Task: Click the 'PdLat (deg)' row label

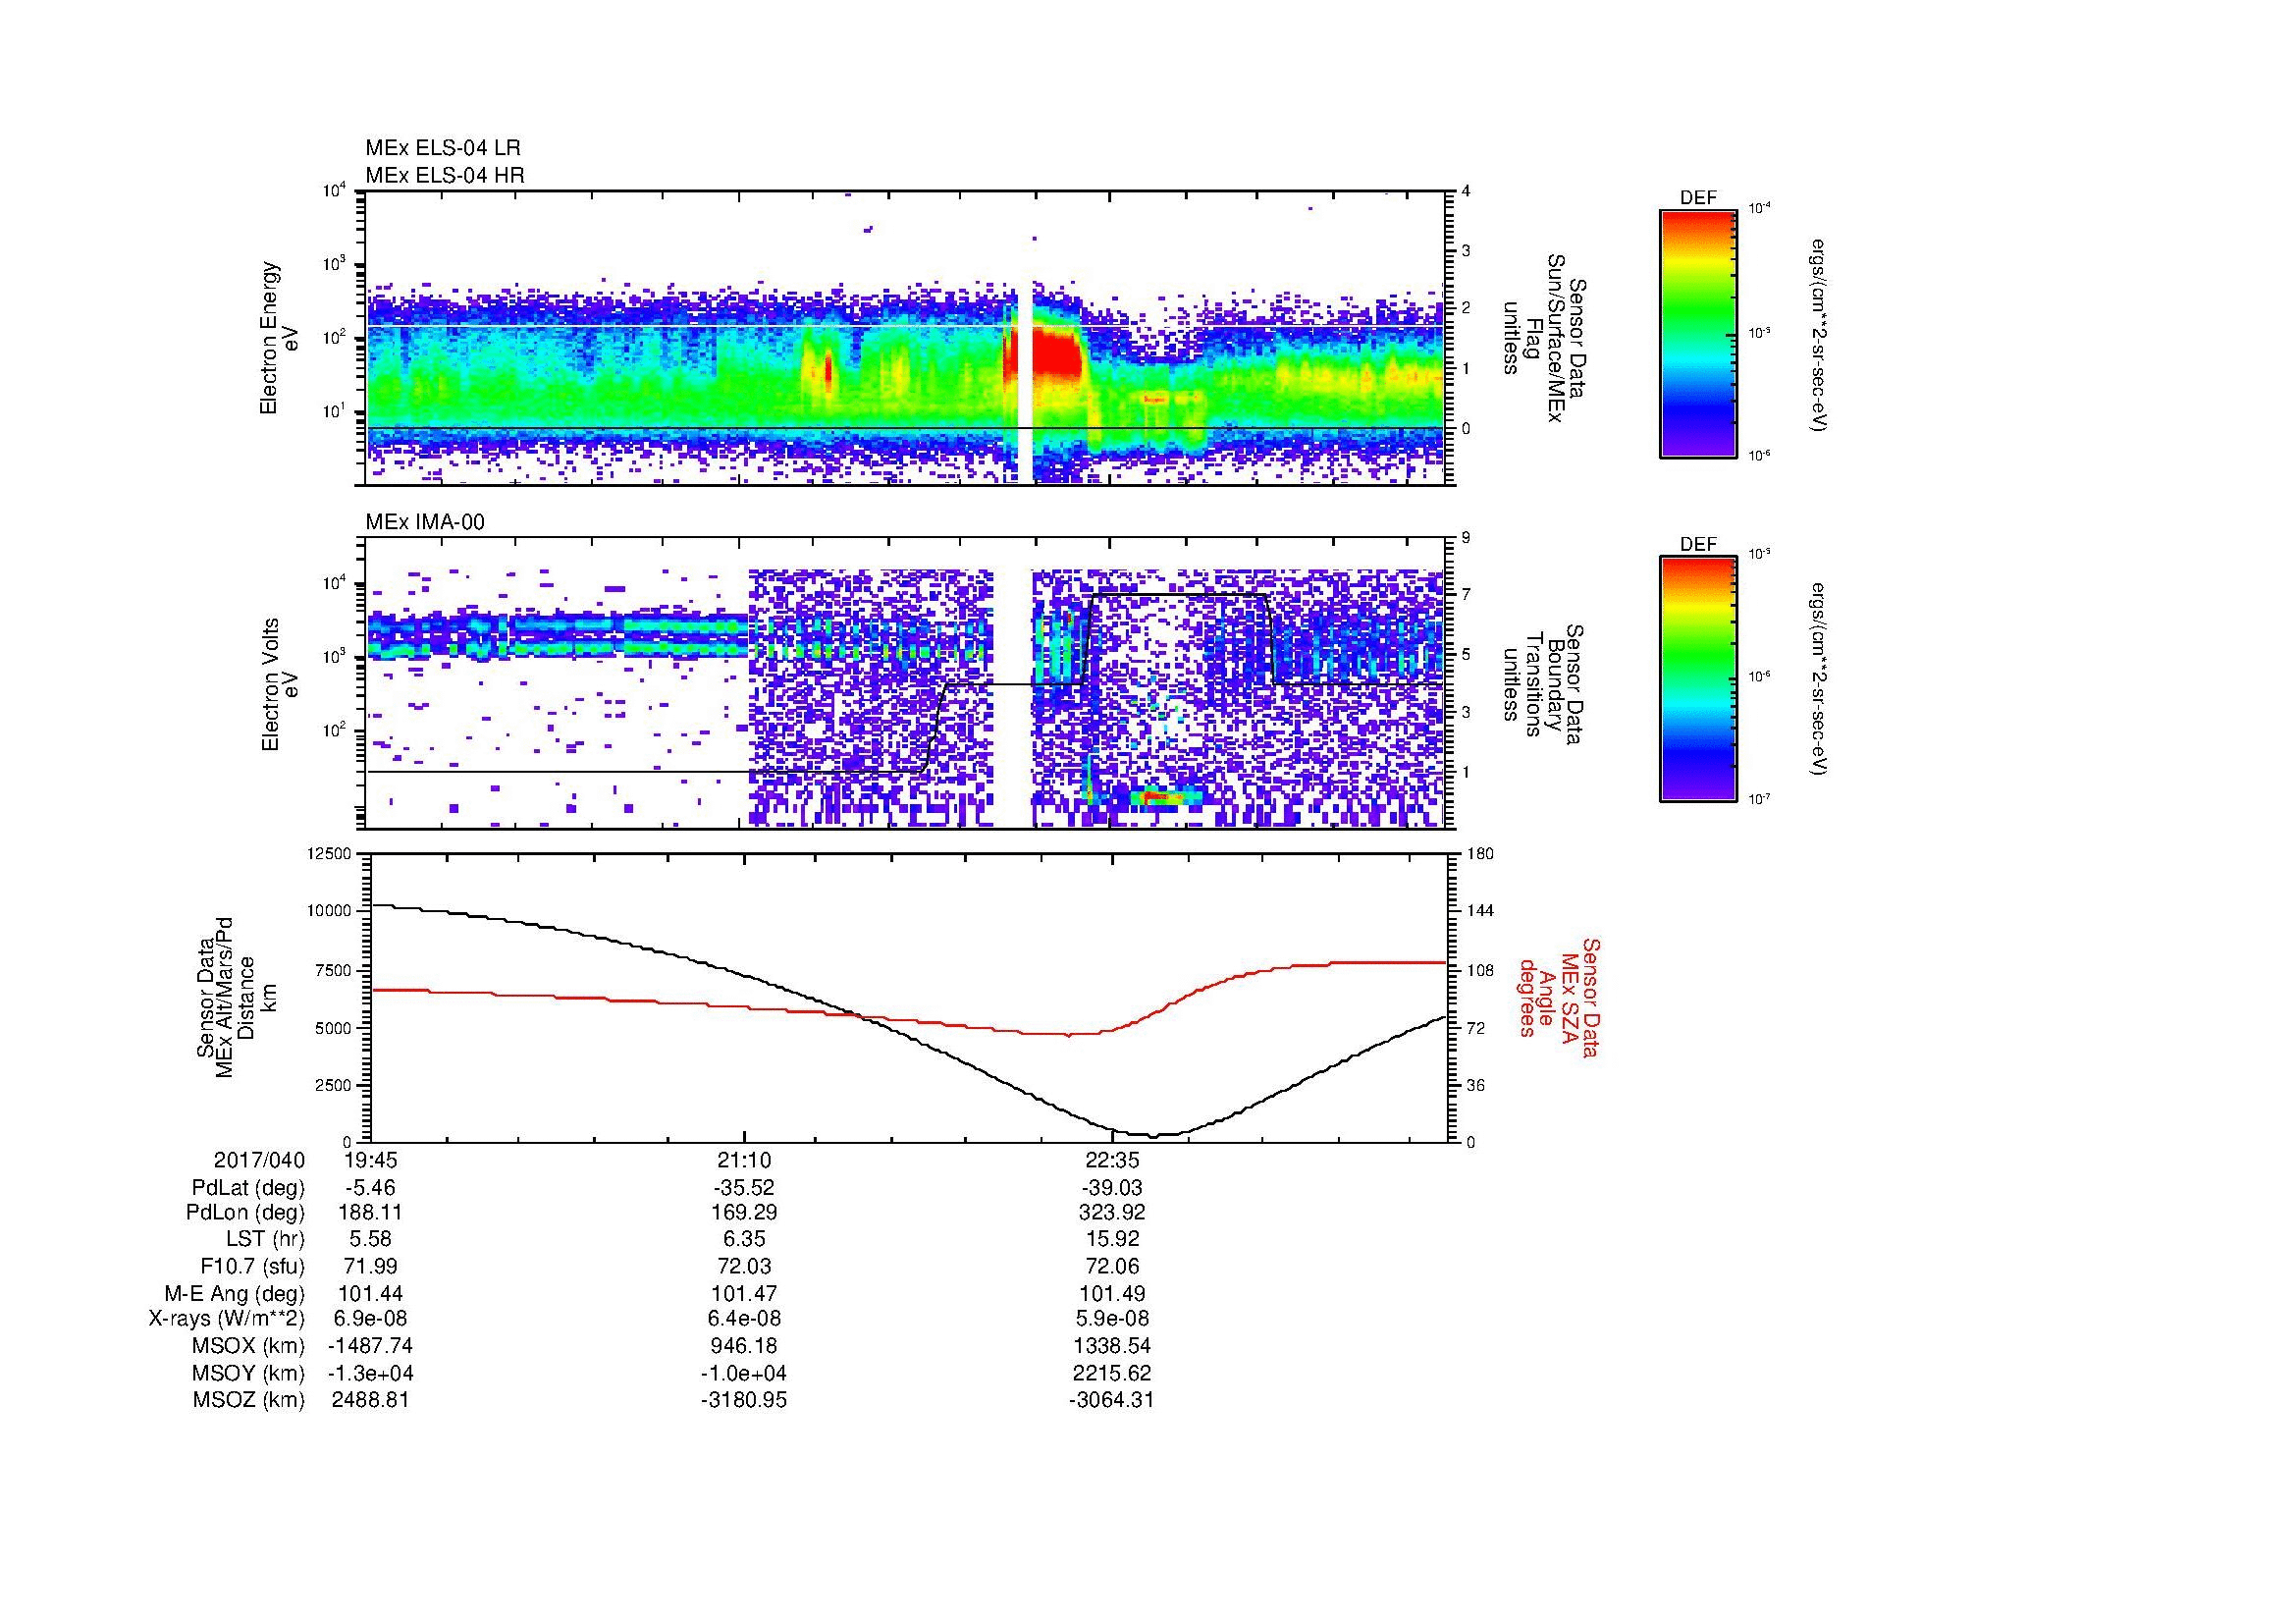Action: coord(248,1188)
